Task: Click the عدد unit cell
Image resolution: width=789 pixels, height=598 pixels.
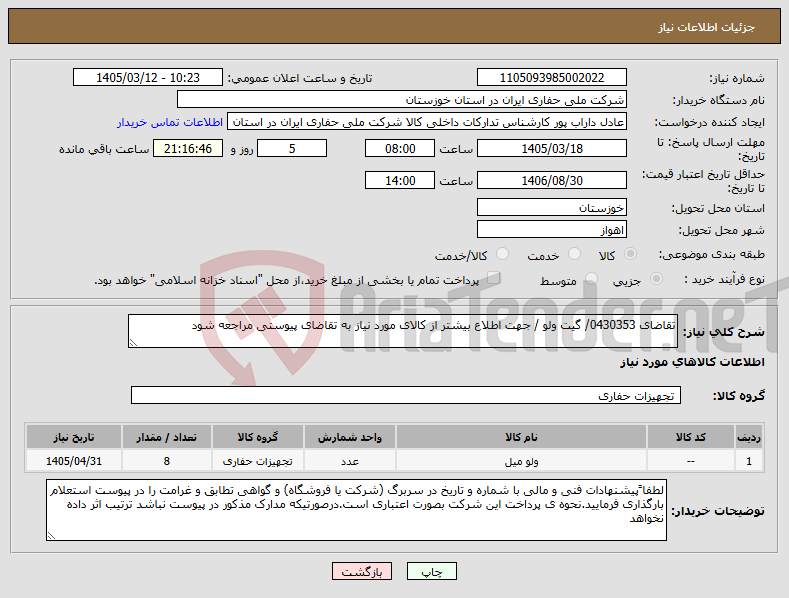Action: (x=350, y=461)
